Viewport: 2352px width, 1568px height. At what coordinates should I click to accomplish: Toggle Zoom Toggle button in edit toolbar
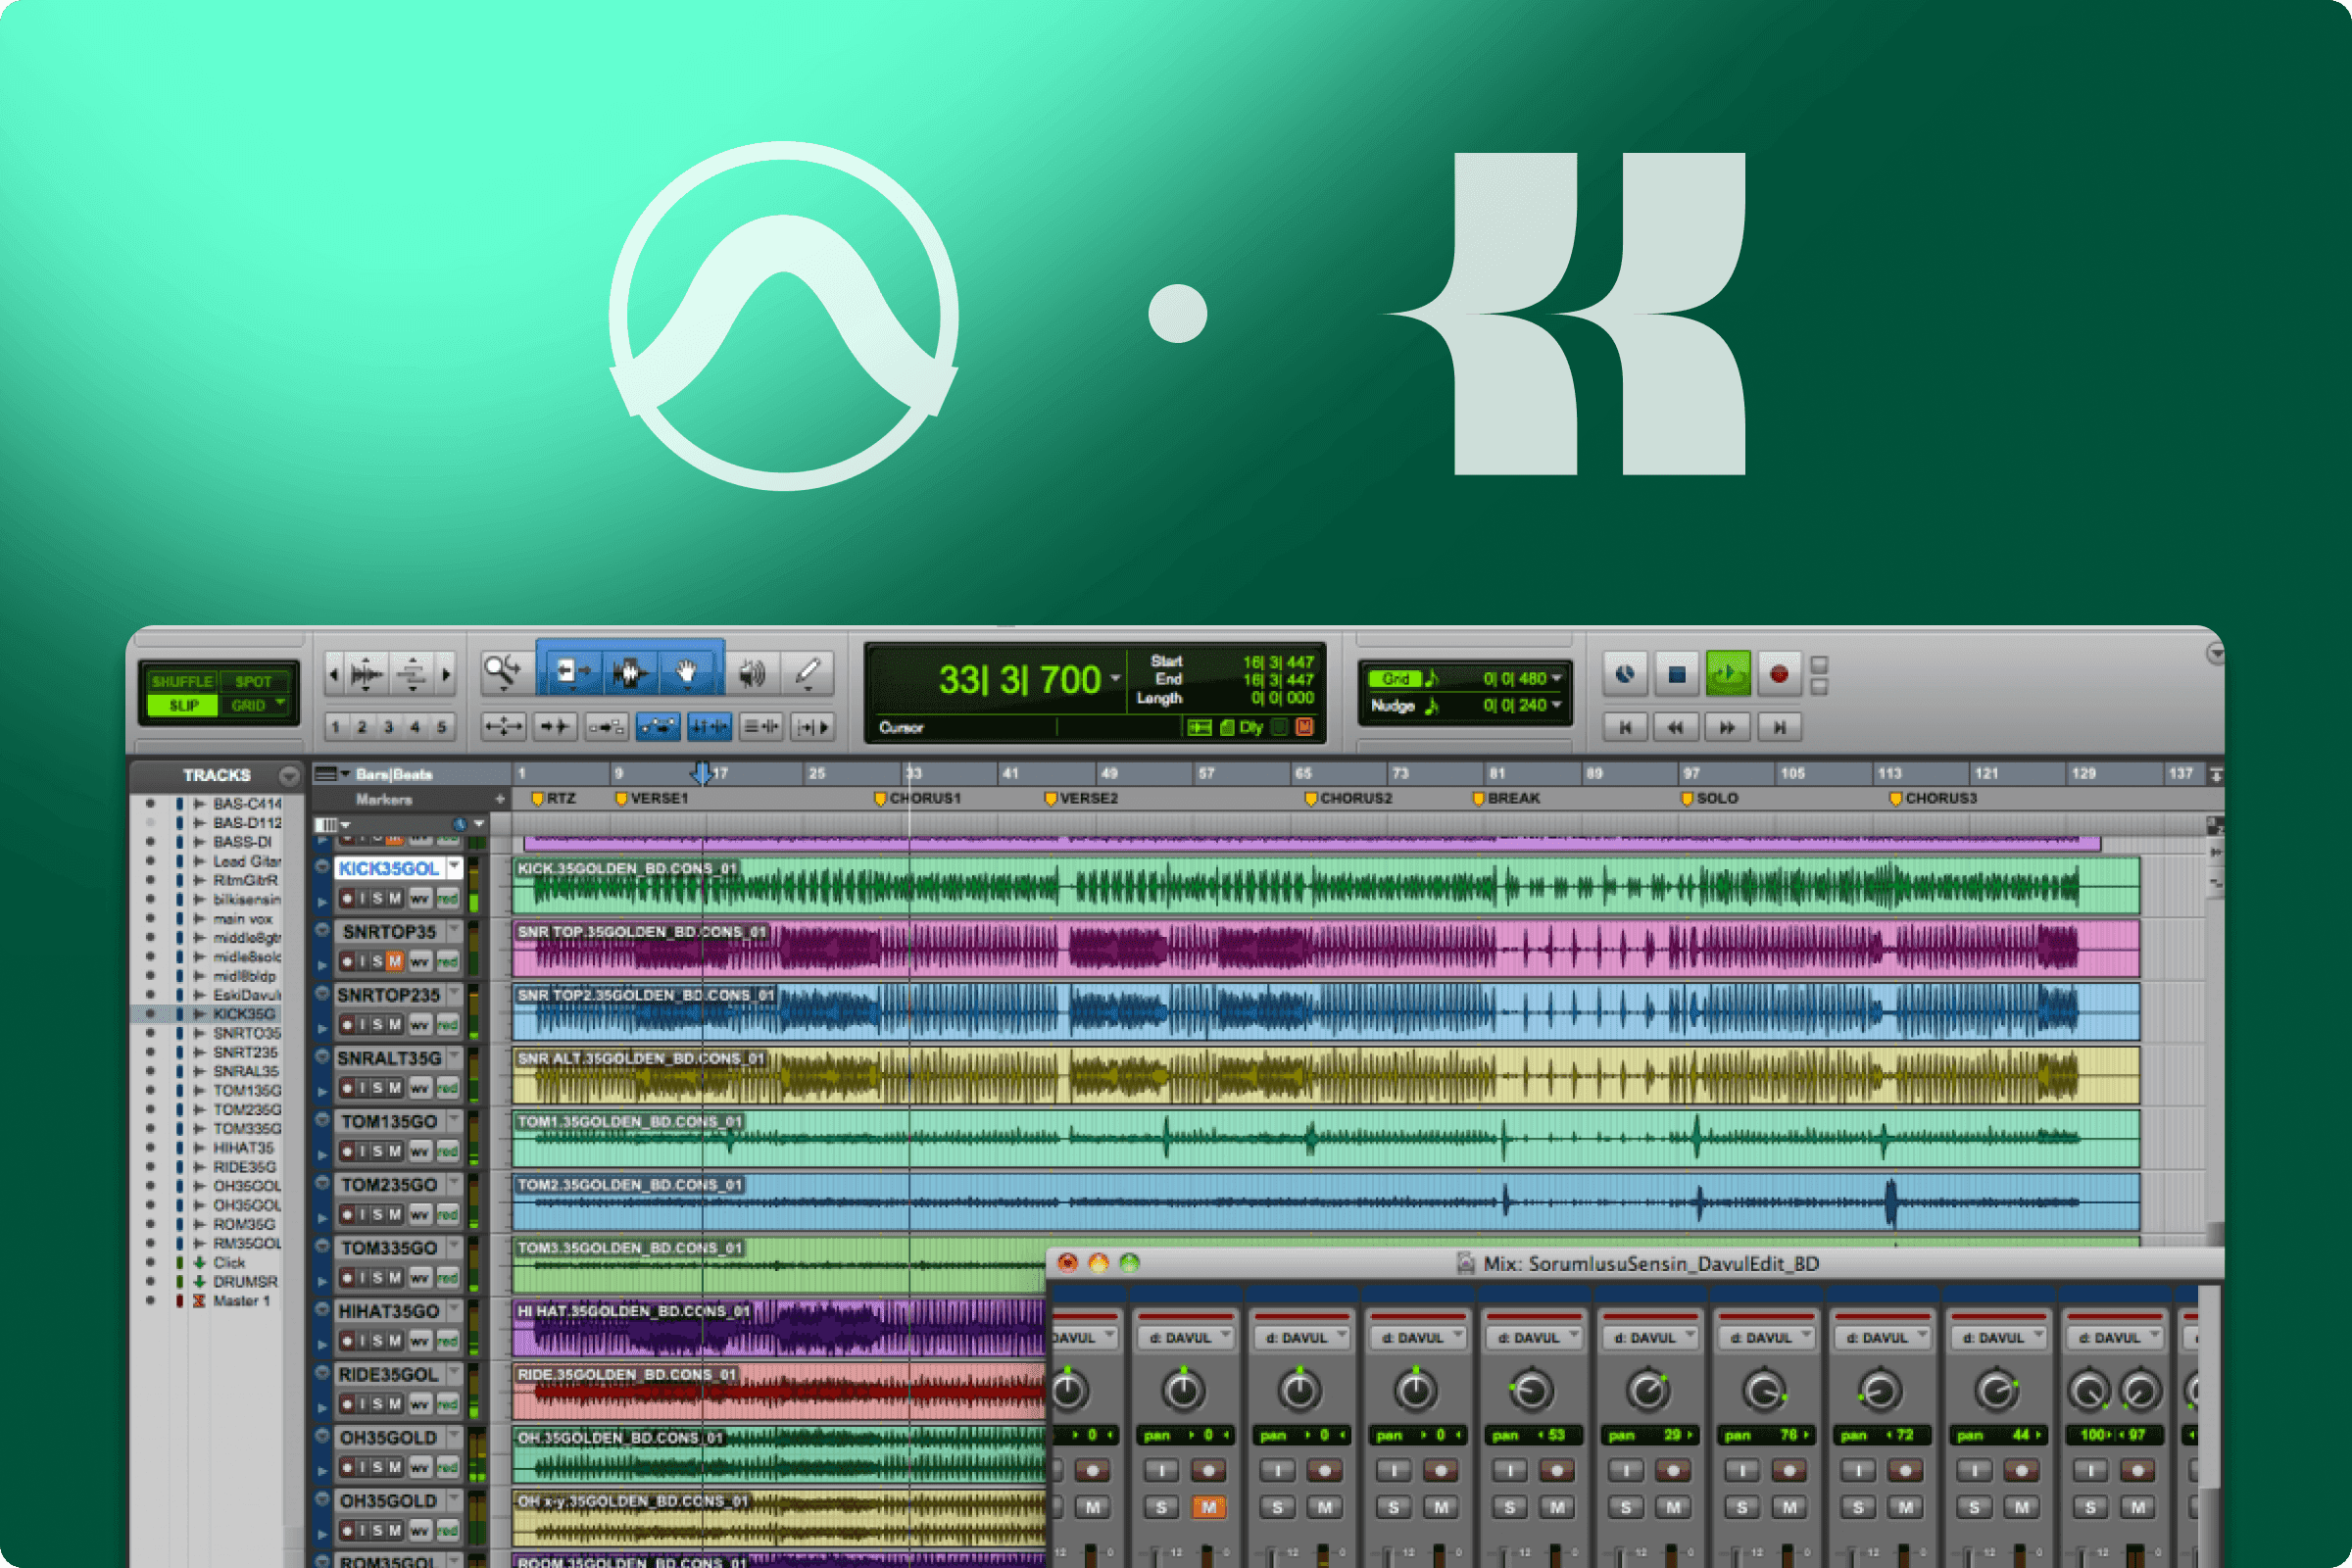(503, 727)
